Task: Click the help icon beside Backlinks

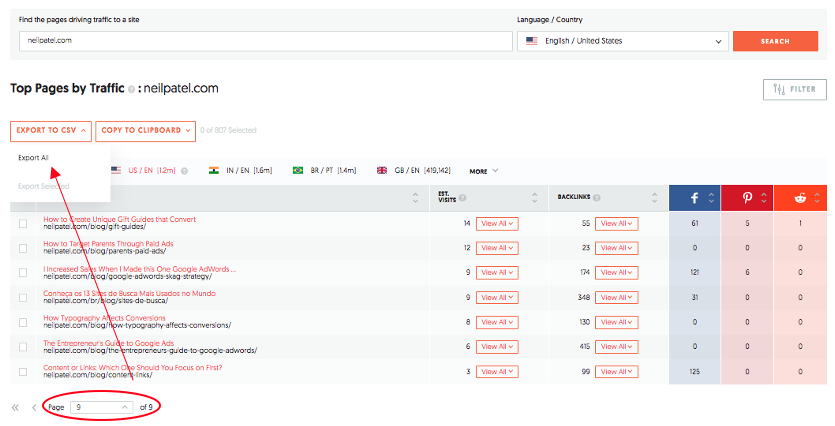Action: tap(598, 198)
